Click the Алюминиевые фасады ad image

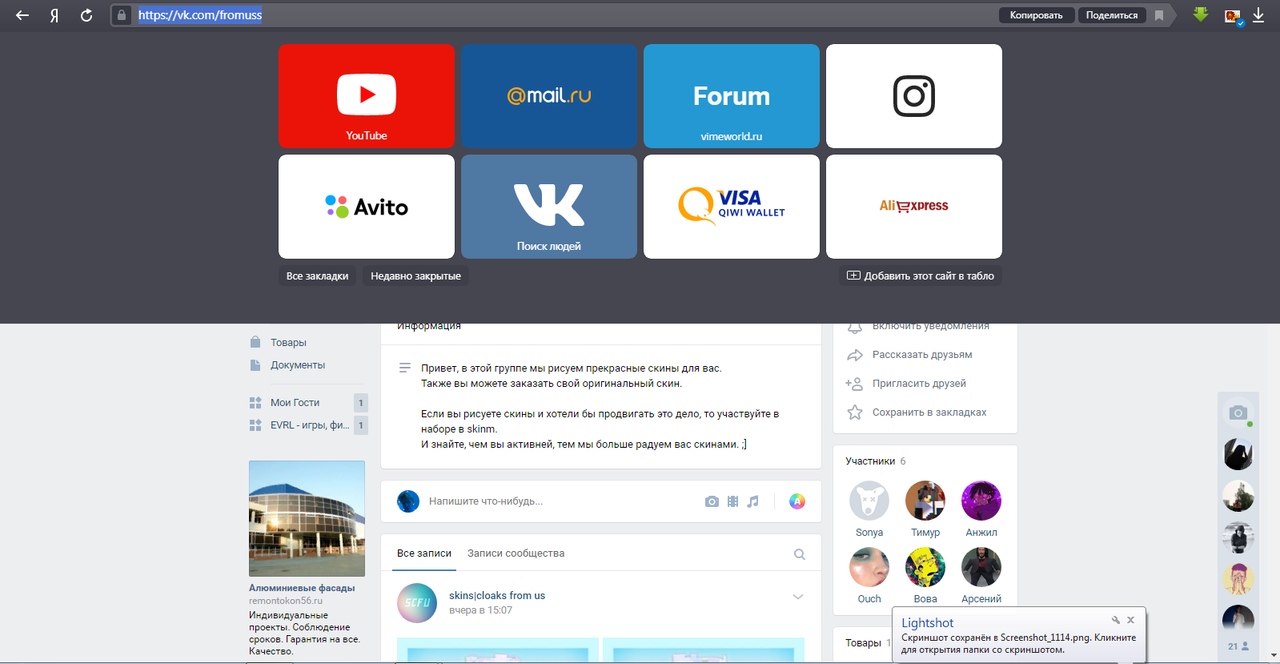click(x=307, y=518)
